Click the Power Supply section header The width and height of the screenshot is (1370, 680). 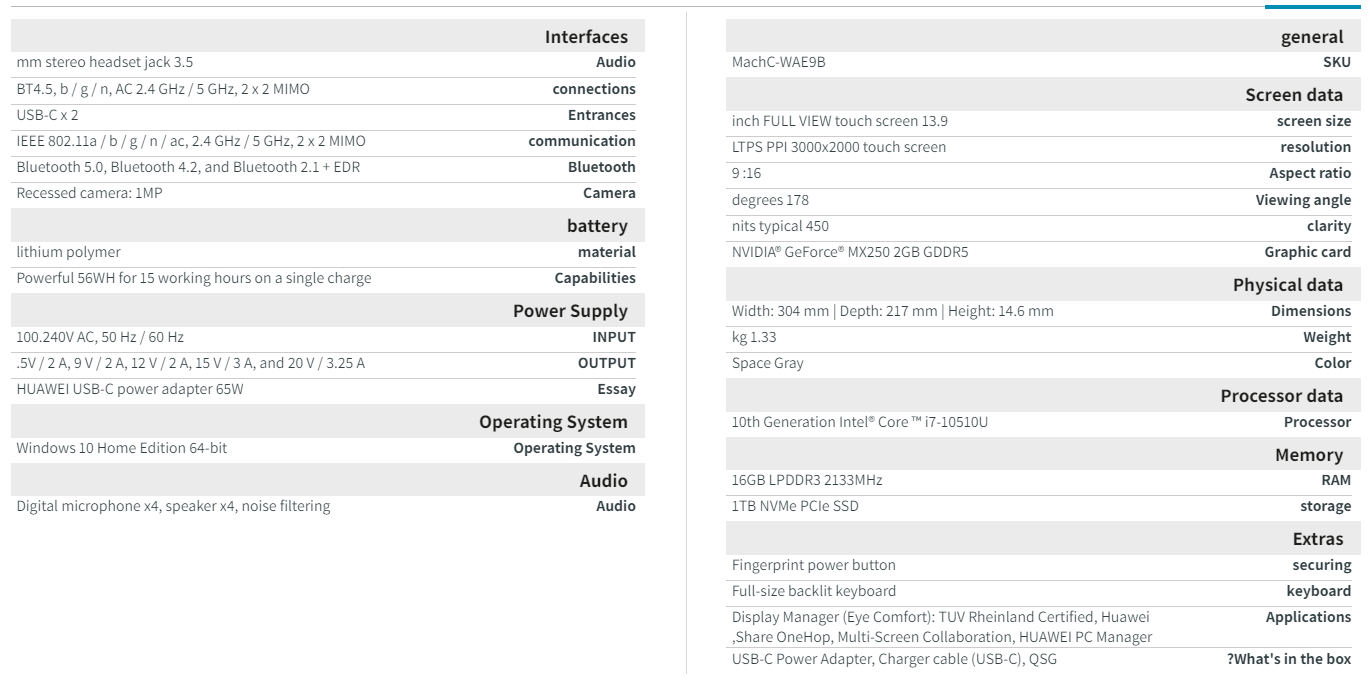coord(570,311)
